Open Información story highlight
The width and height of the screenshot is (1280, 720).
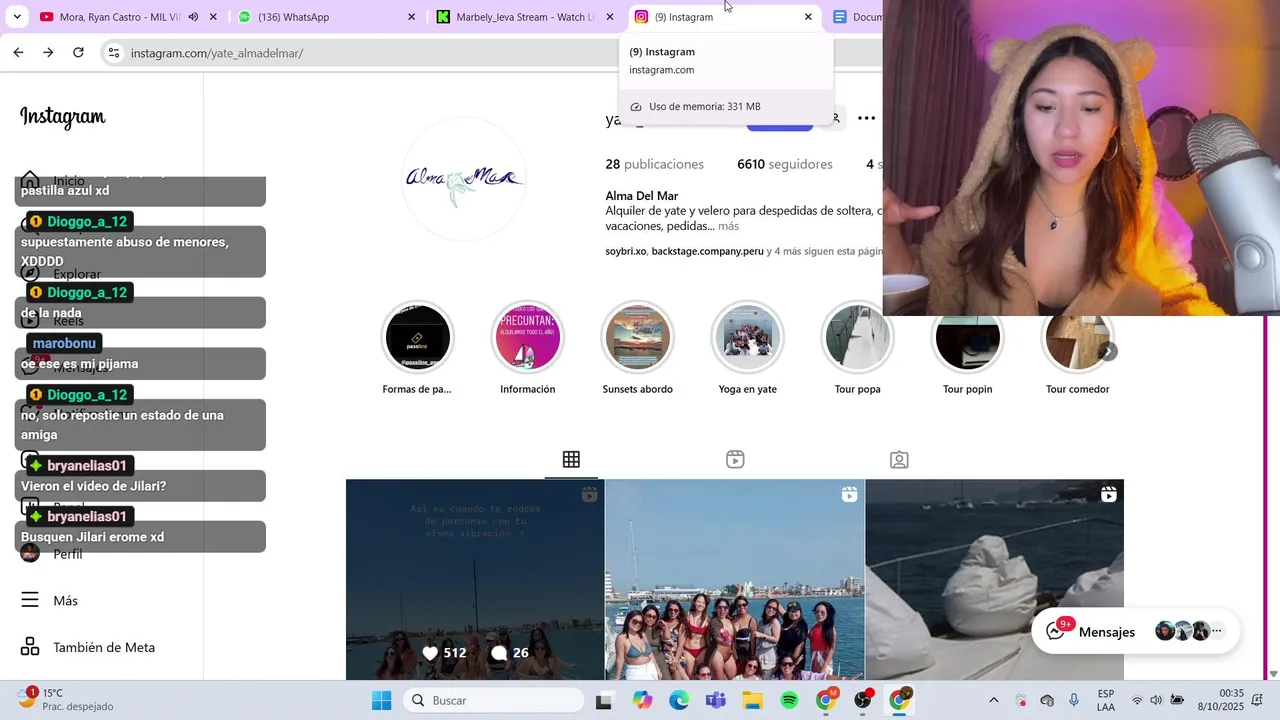527,338
